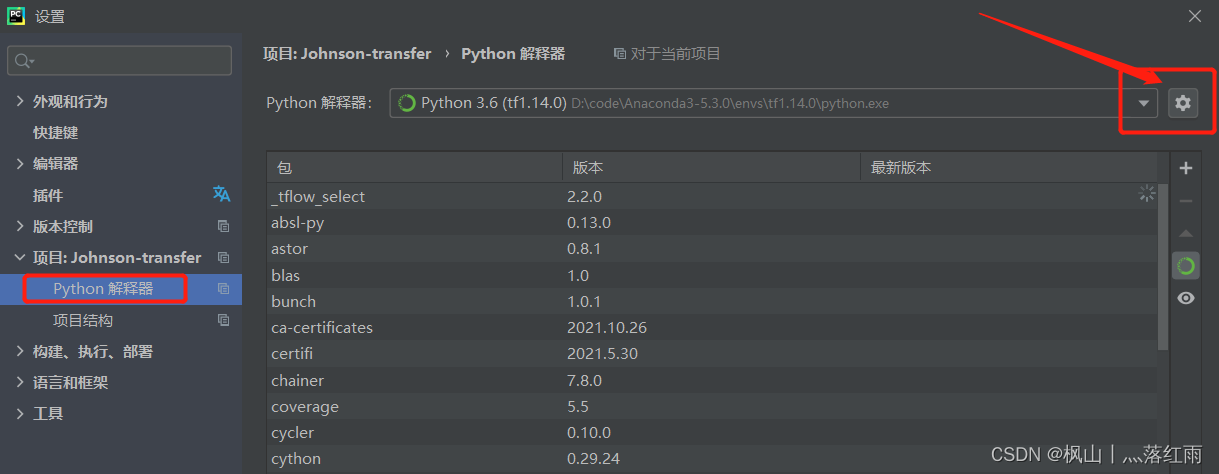
Task: Select the absl-py package row
Action: [712, 223]
